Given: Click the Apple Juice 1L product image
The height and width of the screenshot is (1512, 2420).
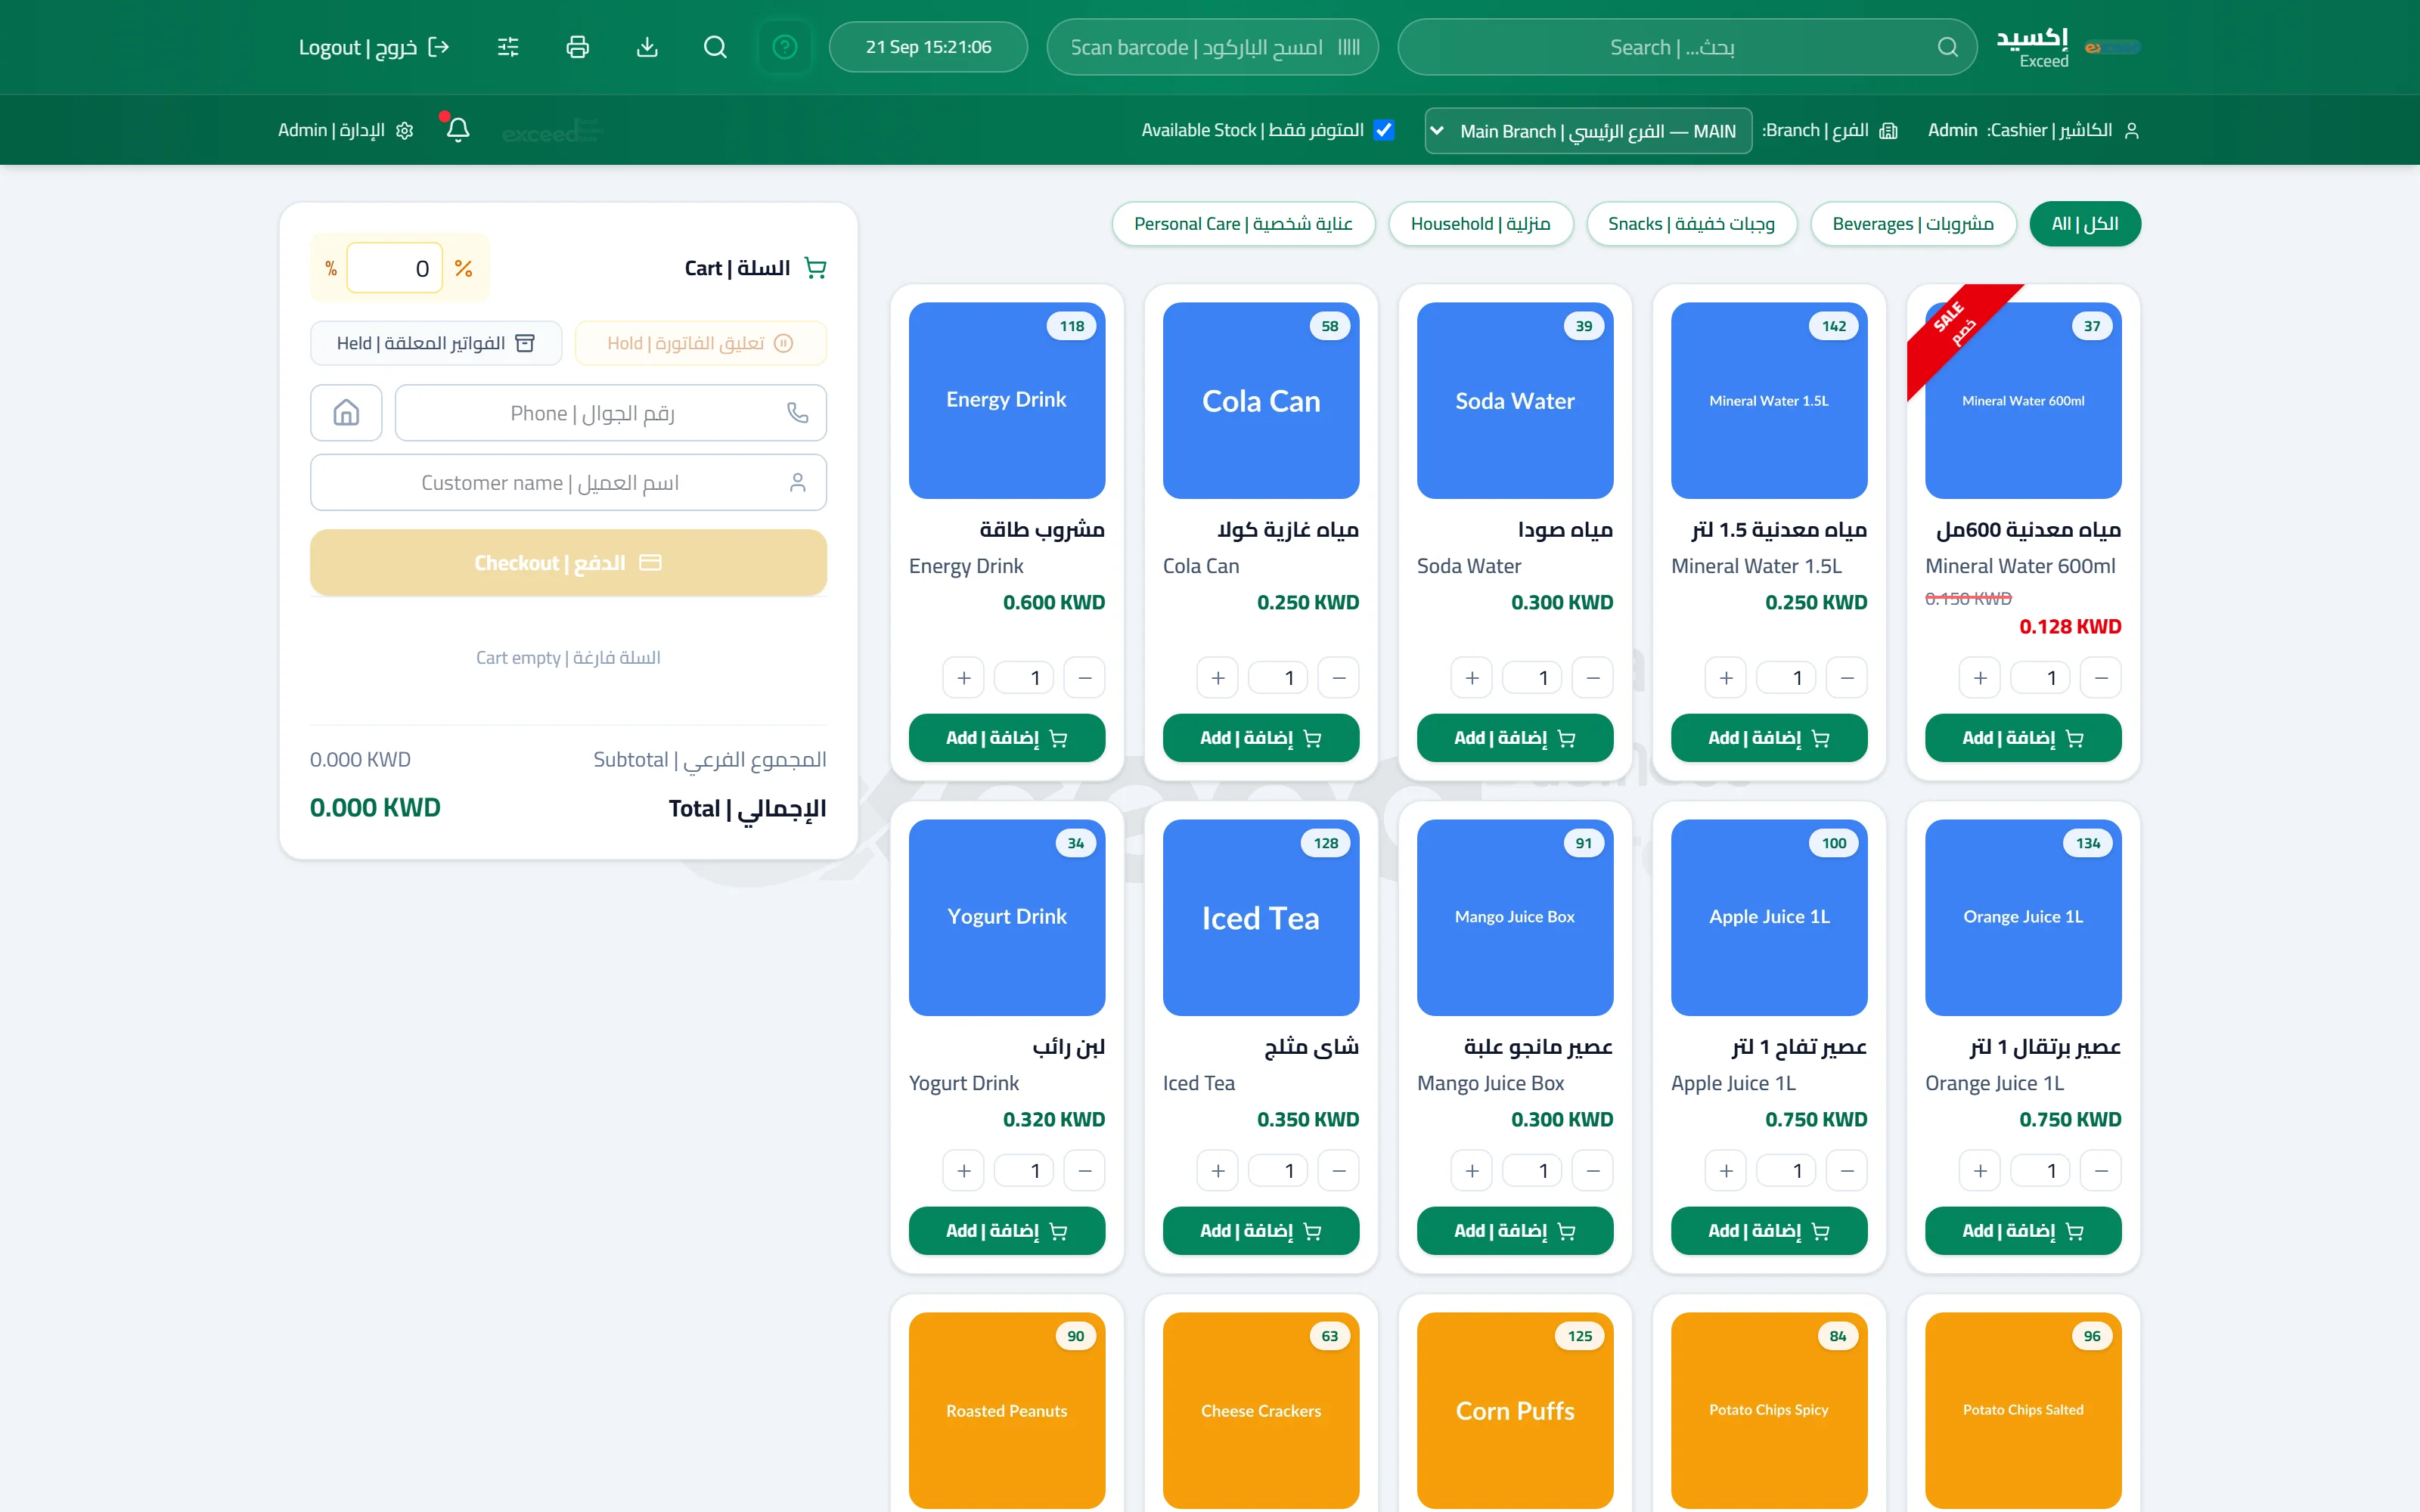Looking at the screenshot, I should pos(1769,917).
